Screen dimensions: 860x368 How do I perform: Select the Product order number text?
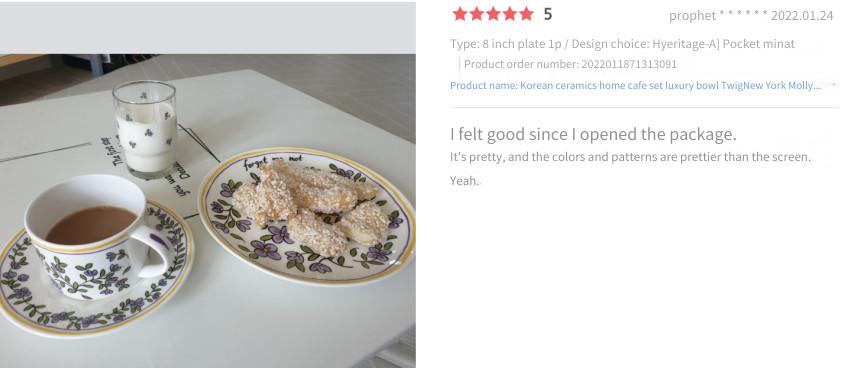tap(570, 64)
